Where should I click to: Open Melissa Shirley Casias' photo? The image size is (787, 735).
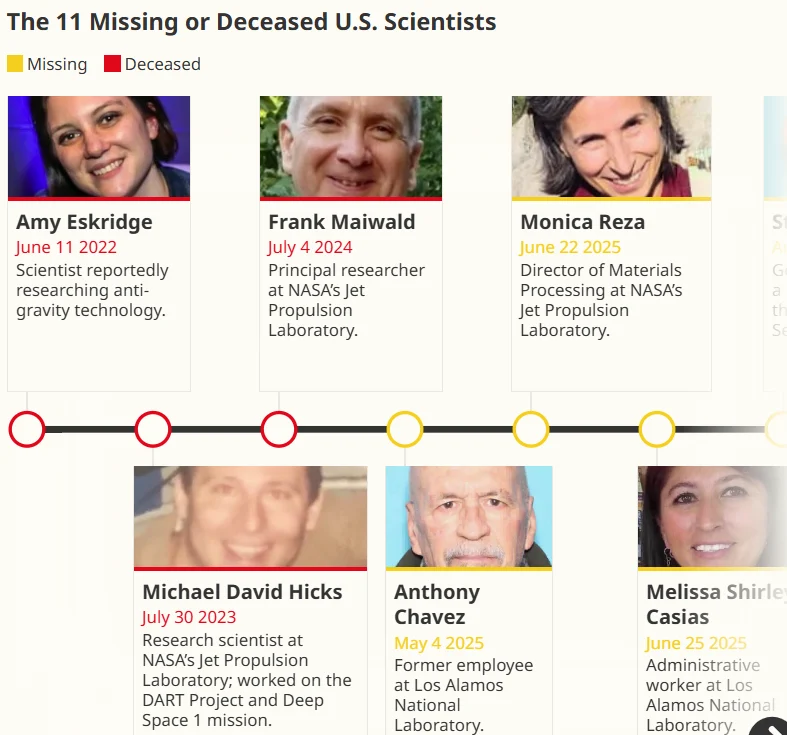712,516
